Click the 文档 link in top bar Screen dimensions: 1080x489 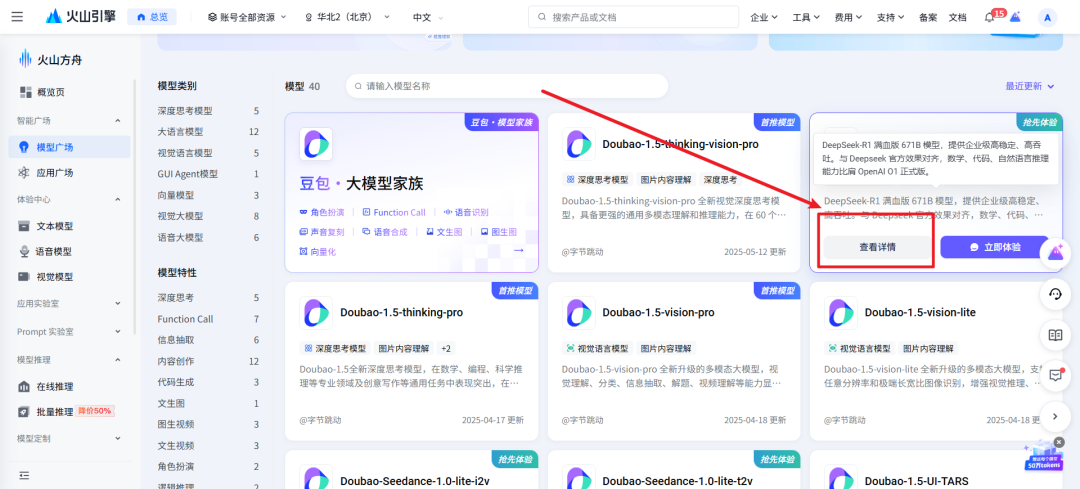[x=957, y=17]
